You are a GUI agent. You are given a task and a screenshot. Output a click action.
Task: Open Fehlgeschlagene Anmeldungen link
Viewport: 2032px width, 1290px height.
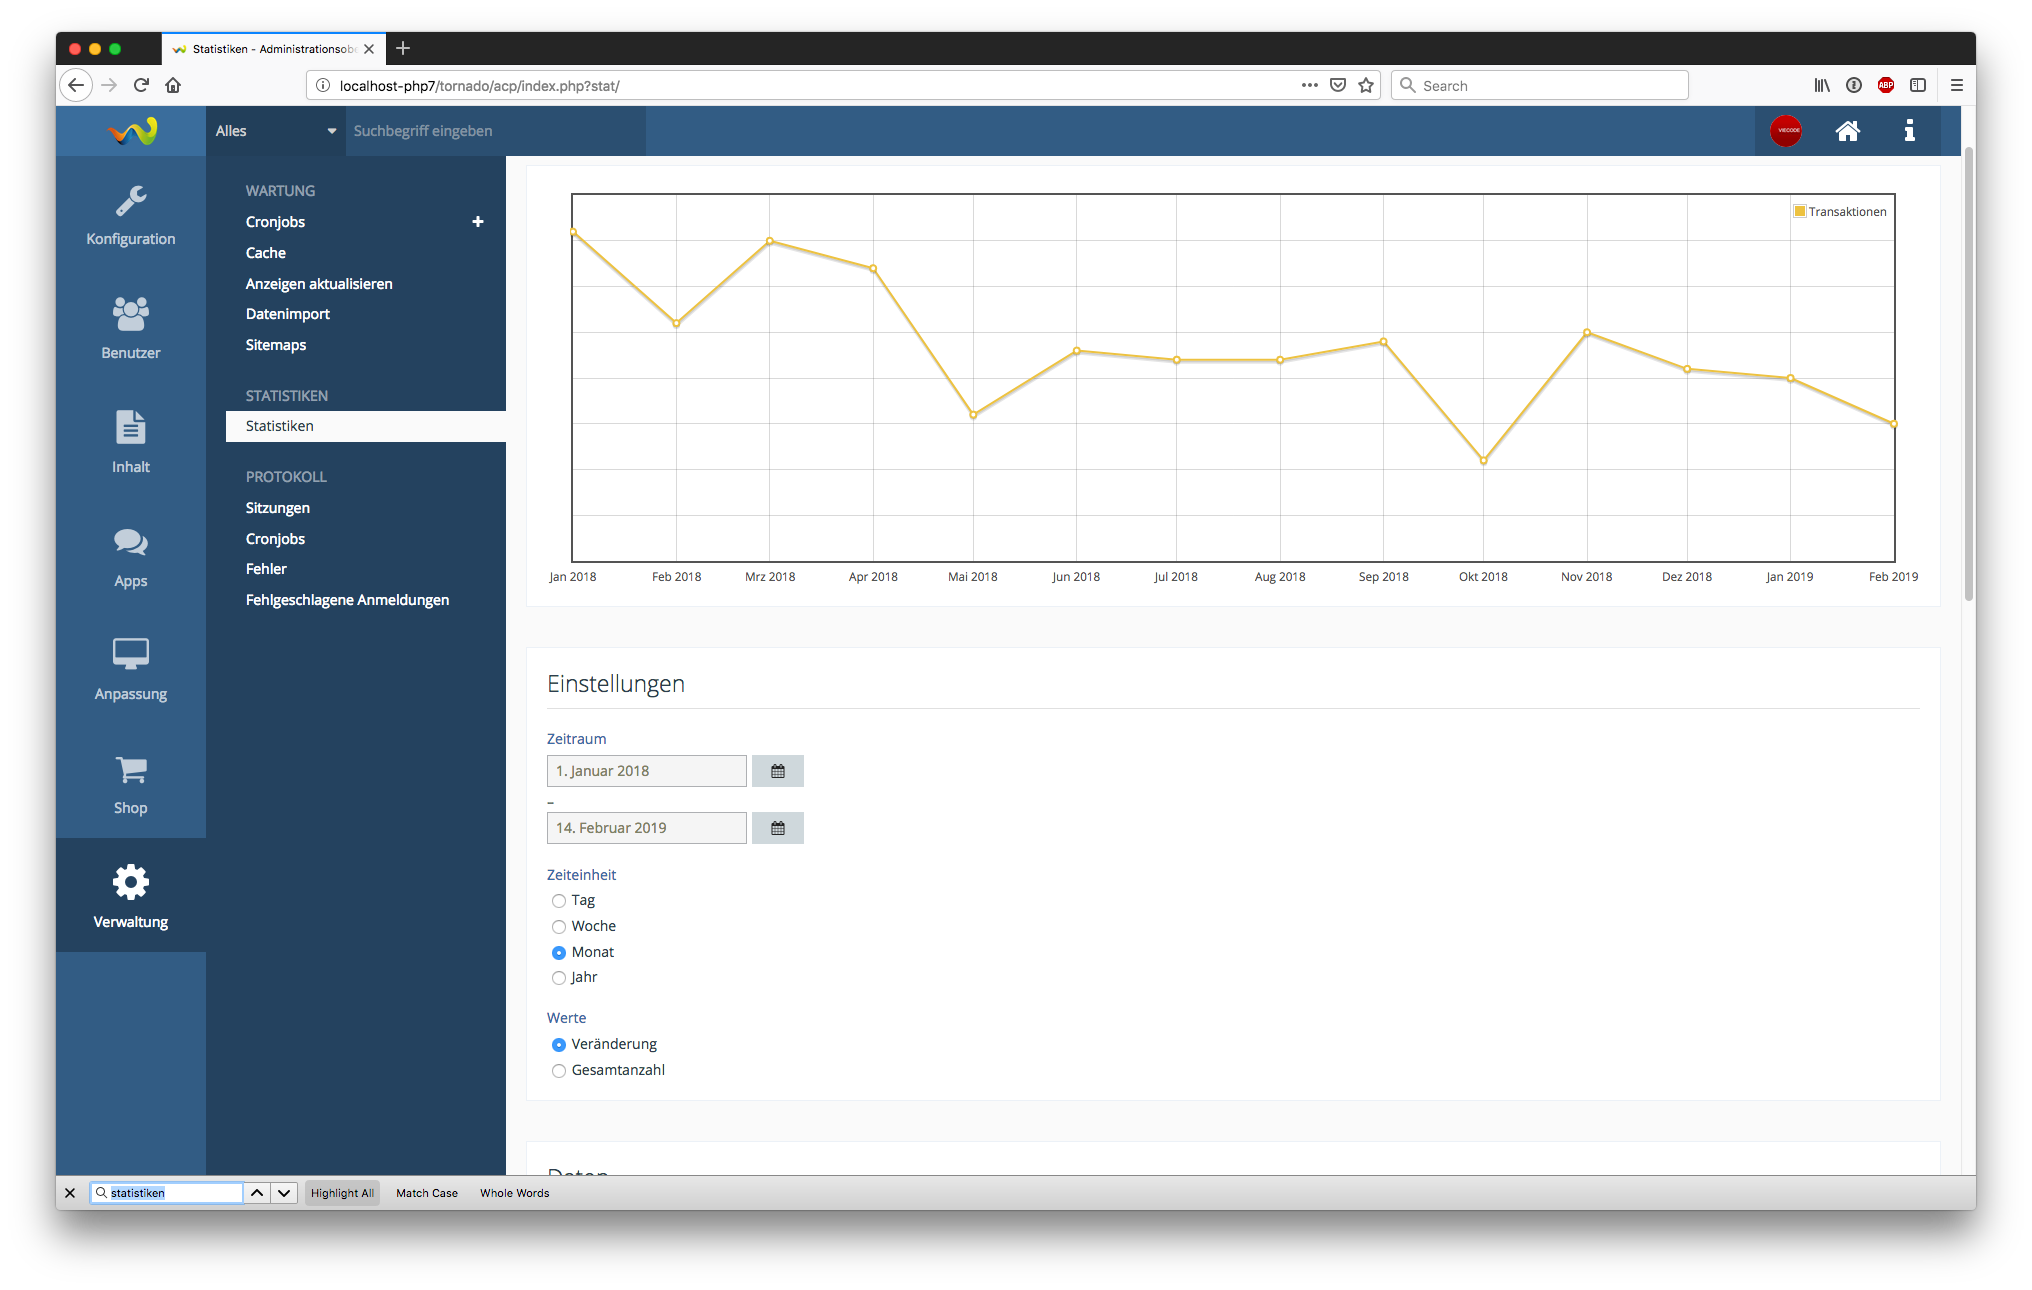(347, 600)
